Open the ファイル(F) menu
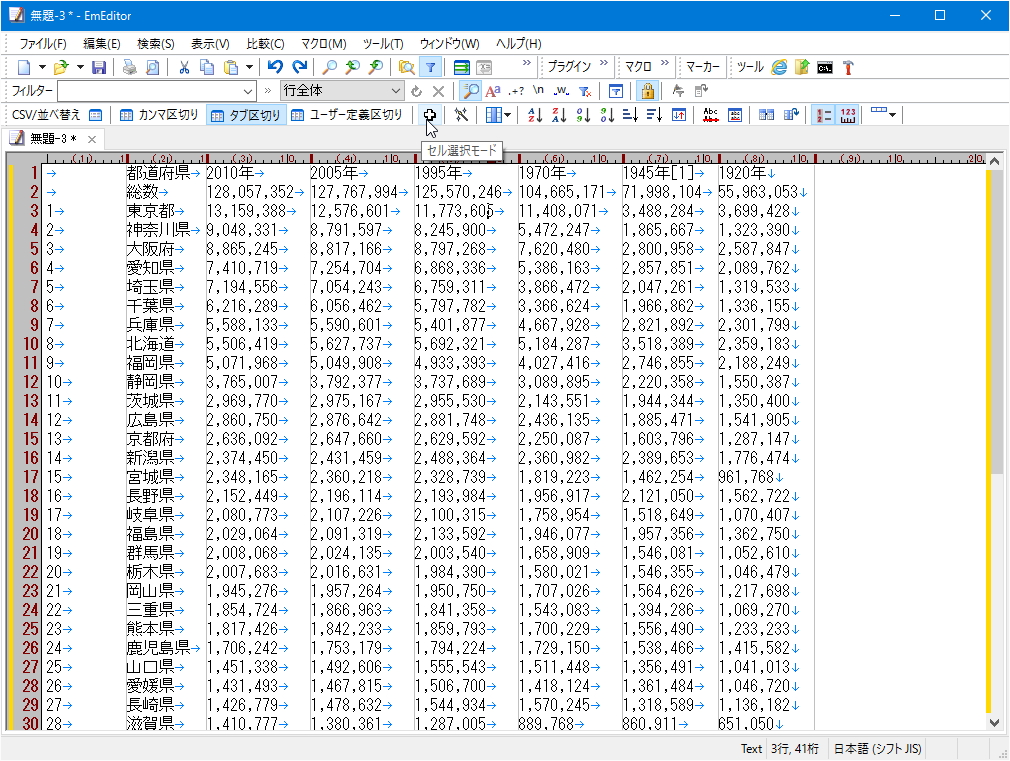This screenshot has width=1010, height=761. (x=43, y=43)
